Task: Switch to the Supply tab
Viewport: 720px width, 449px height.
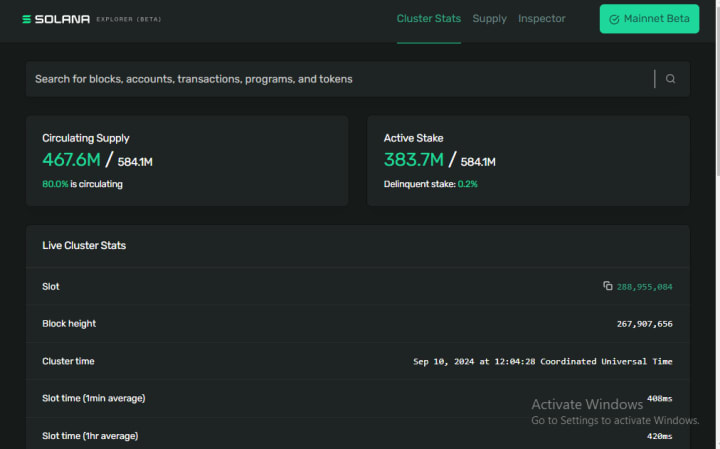Action: (x=489, y=19)
